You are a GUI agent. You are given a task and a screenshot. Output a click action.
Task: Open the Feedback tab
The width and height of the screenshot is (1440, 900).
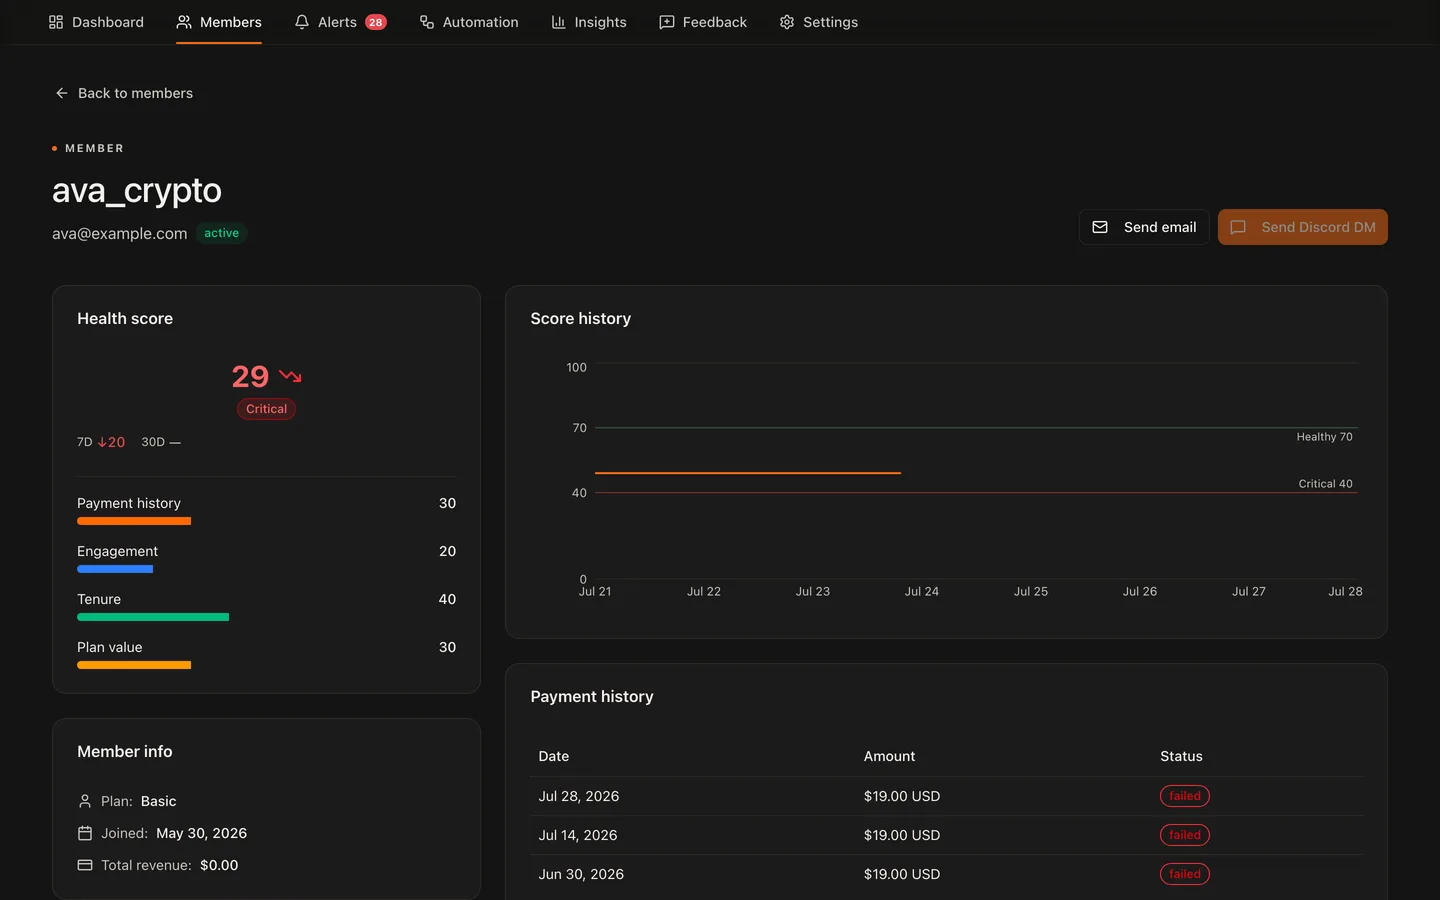tap(703, 22)
